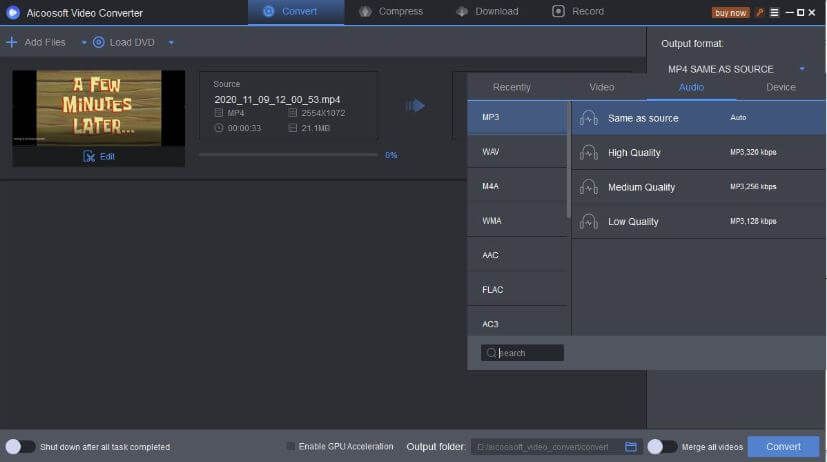Switch to the Recently tab
This screenshot has height=462, width=827.
tap(512, 87)
